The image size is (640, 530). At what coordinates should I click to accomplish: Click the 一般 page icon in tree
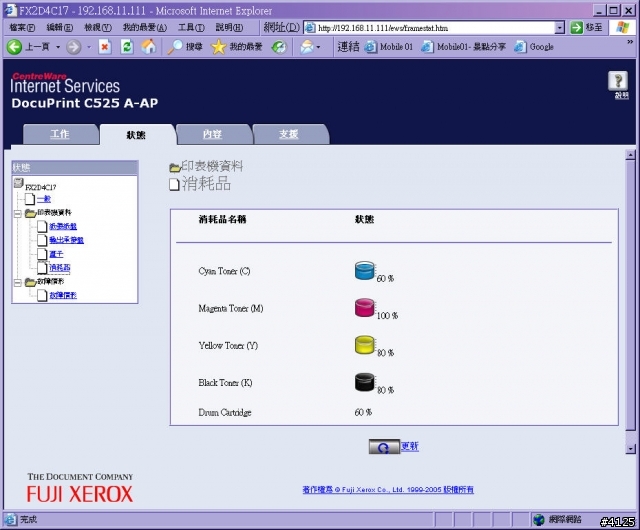(30, 199)
